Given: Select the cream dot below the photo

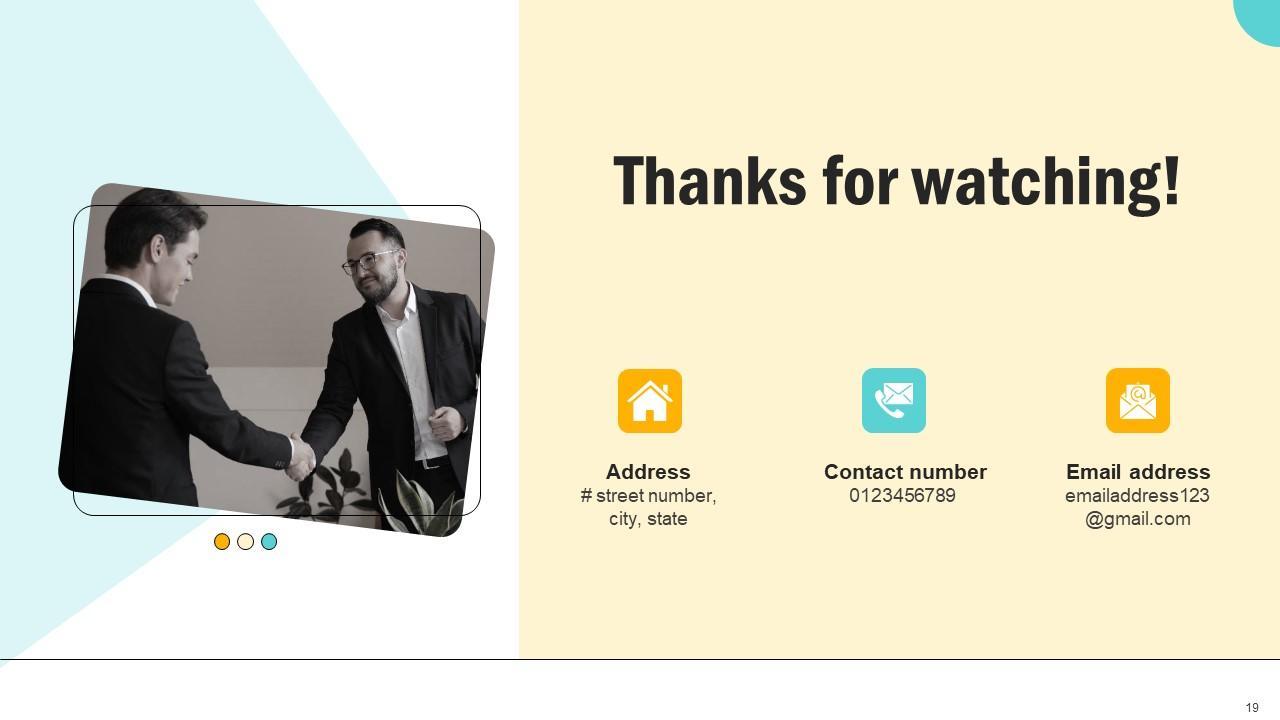Looking at the screenshot, I should [245, 542].
